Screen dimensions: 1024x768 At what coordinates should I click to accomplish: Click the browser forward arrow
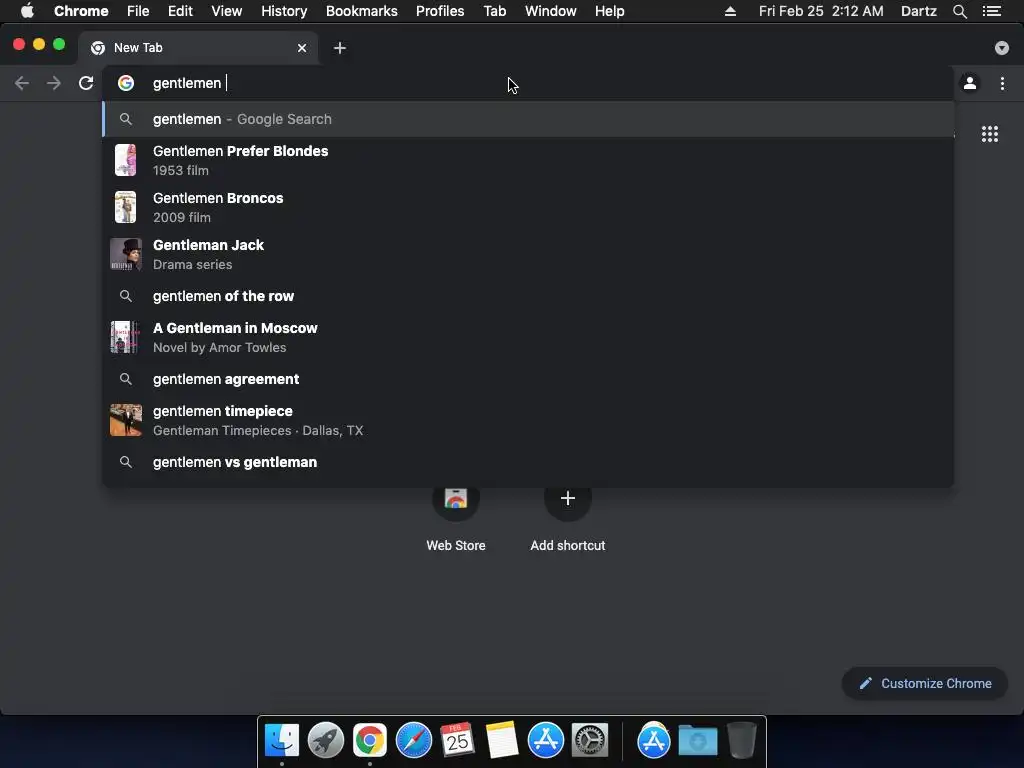[x=54, y=83]
